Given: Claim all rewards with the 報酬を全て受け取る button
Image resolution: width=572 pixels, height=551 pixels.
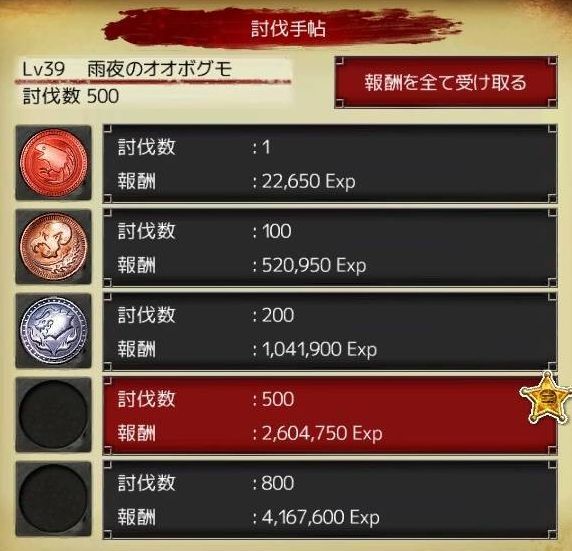Looking at the screenshot, I should 446,82.
